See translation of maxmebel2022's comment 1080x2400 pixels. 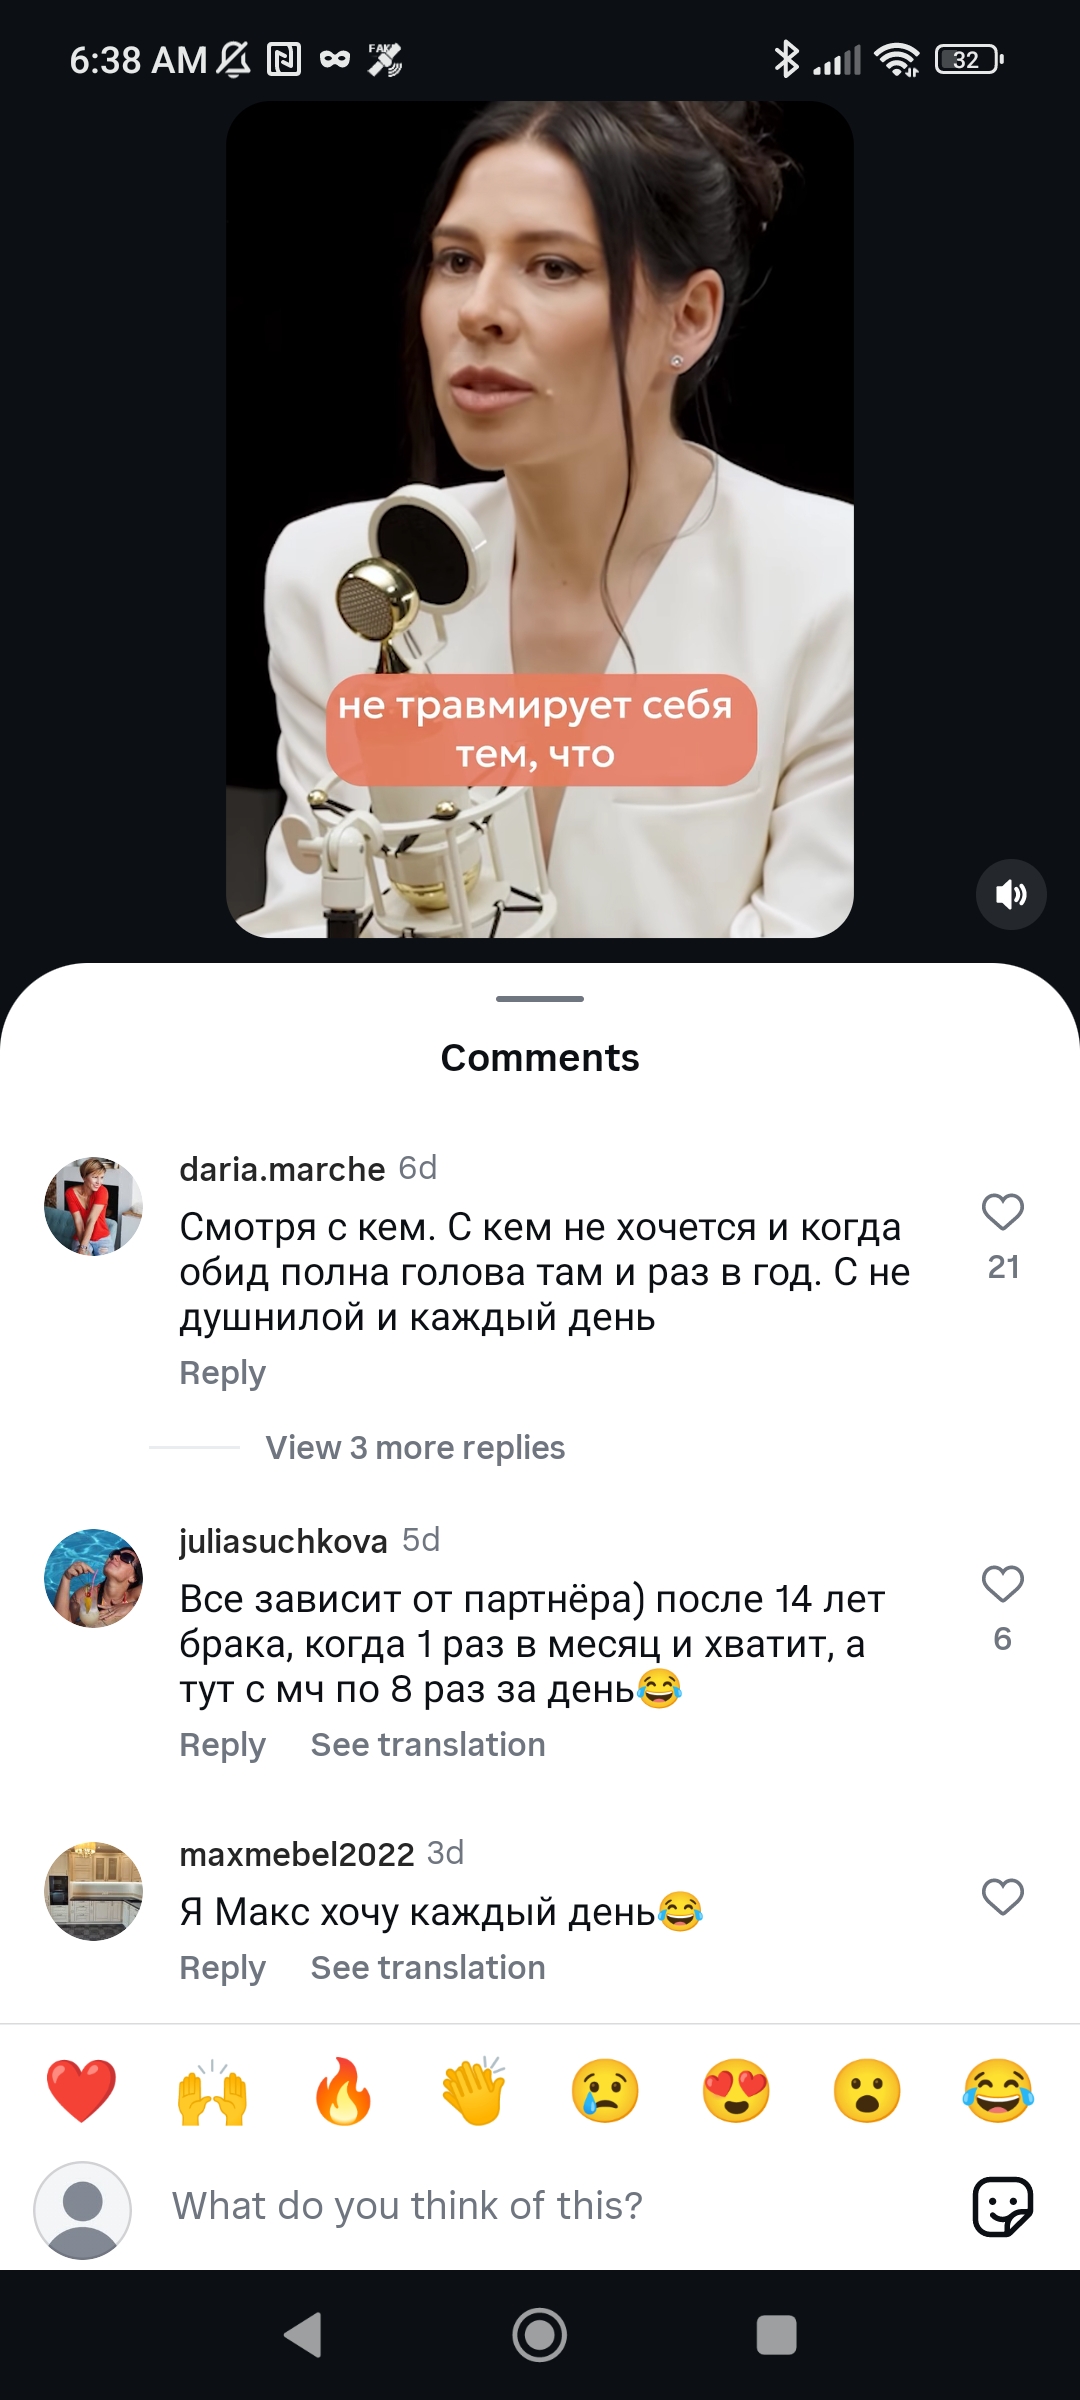428,1967
